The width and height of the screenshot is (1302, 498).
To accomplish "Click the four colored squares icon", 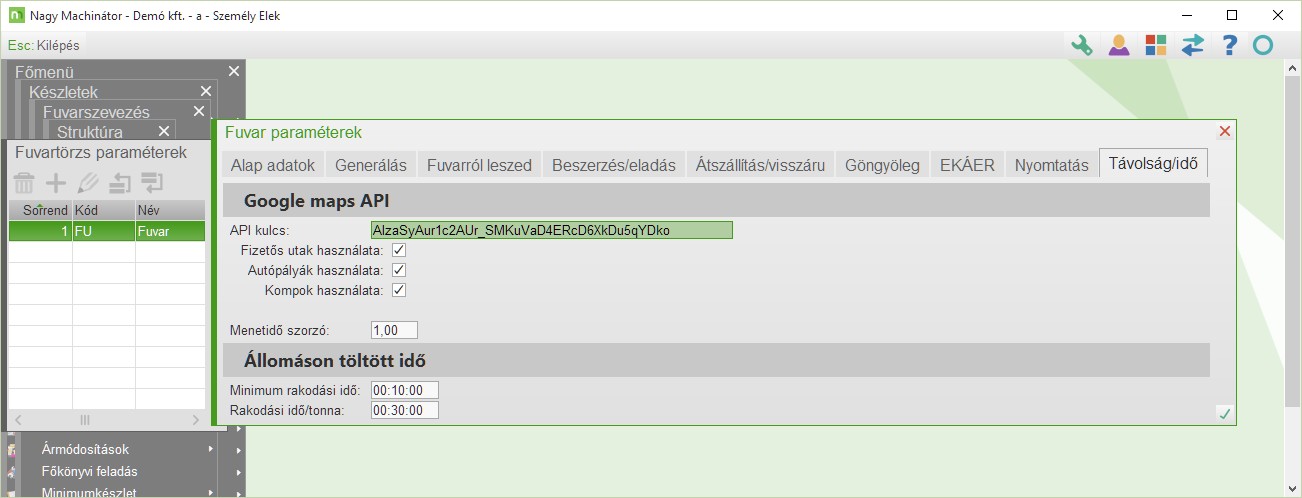I will [1156, 45].
